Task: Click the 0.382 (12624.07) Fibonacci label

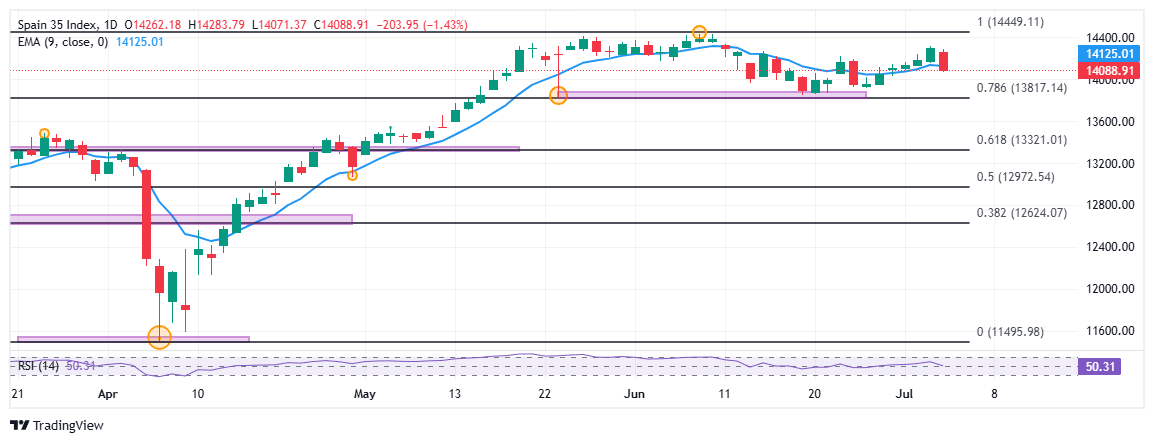Action: pyautogui.click(x=1022, y=212)
